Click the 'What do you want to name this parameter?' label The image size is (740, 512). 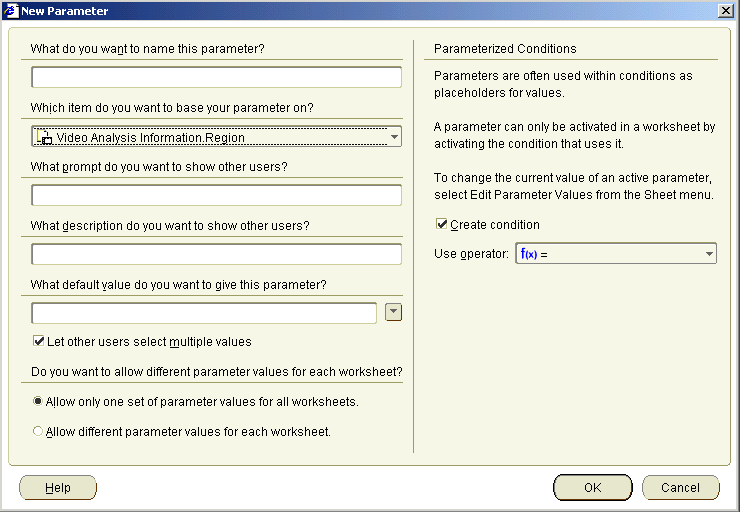coord(147,49)
